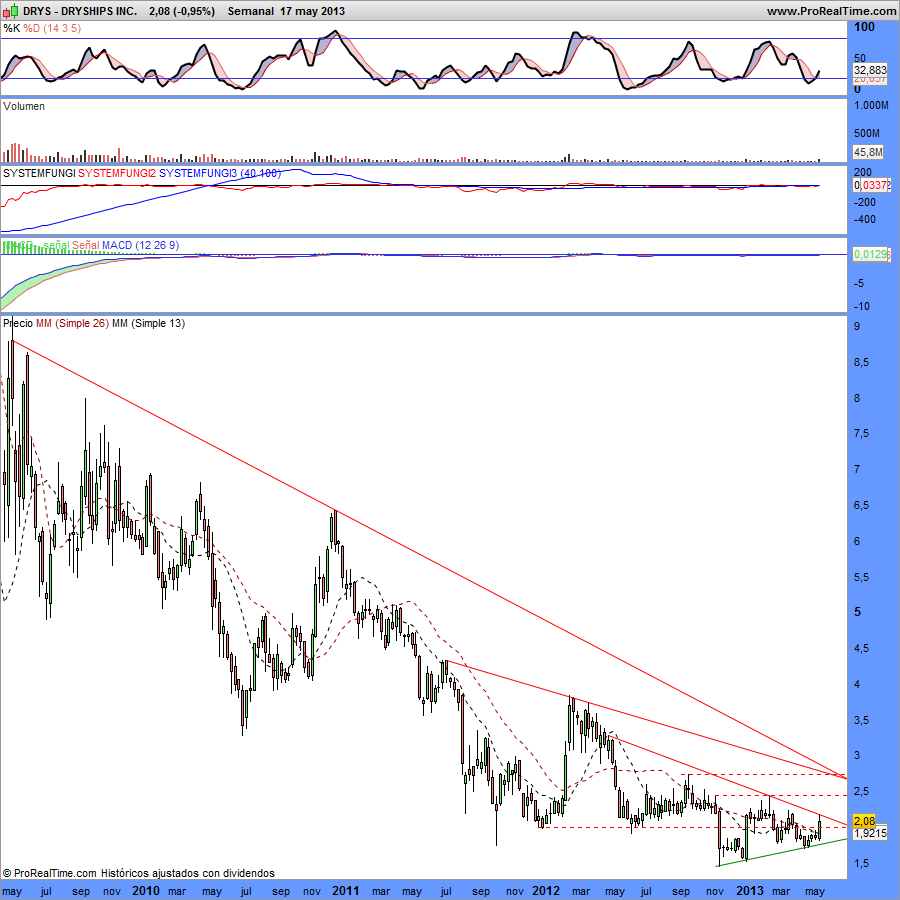Click the 2011 year marker on time axis

coord(346,890)
